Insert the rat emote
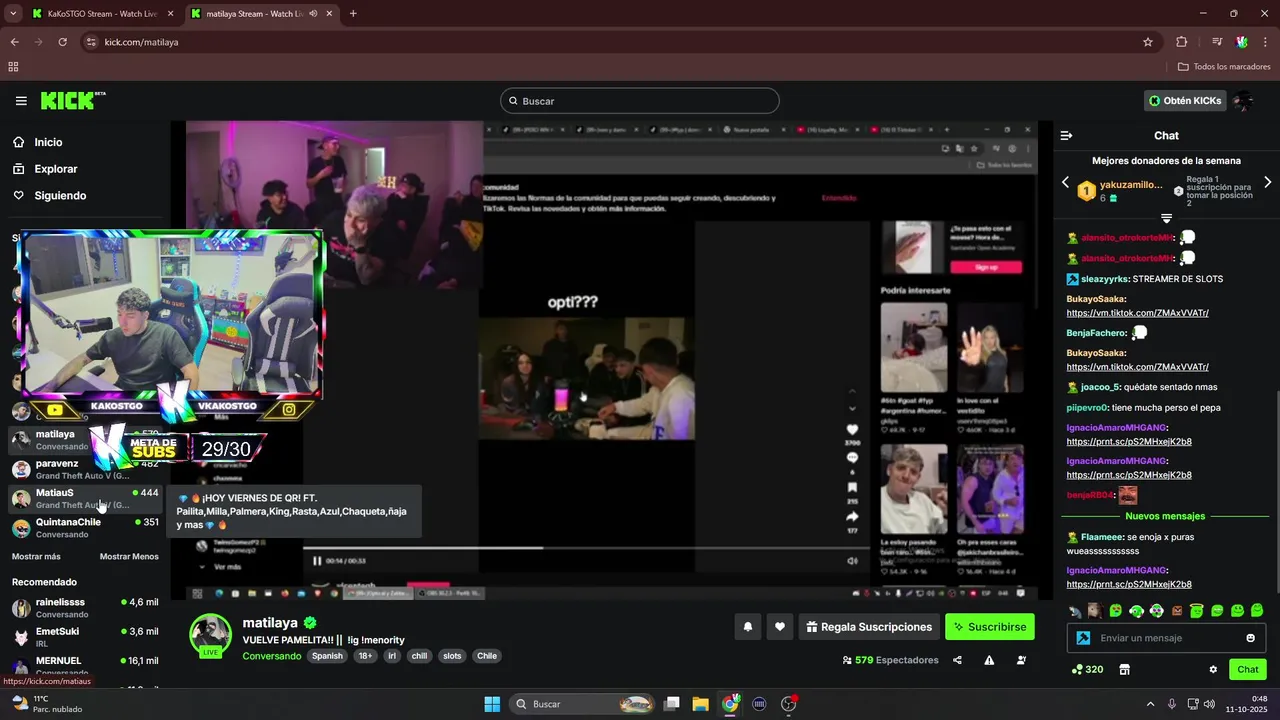Image resolution: width=1280 pixels, height=720 pixels. pyautogui.click(x=1075, y=611)
